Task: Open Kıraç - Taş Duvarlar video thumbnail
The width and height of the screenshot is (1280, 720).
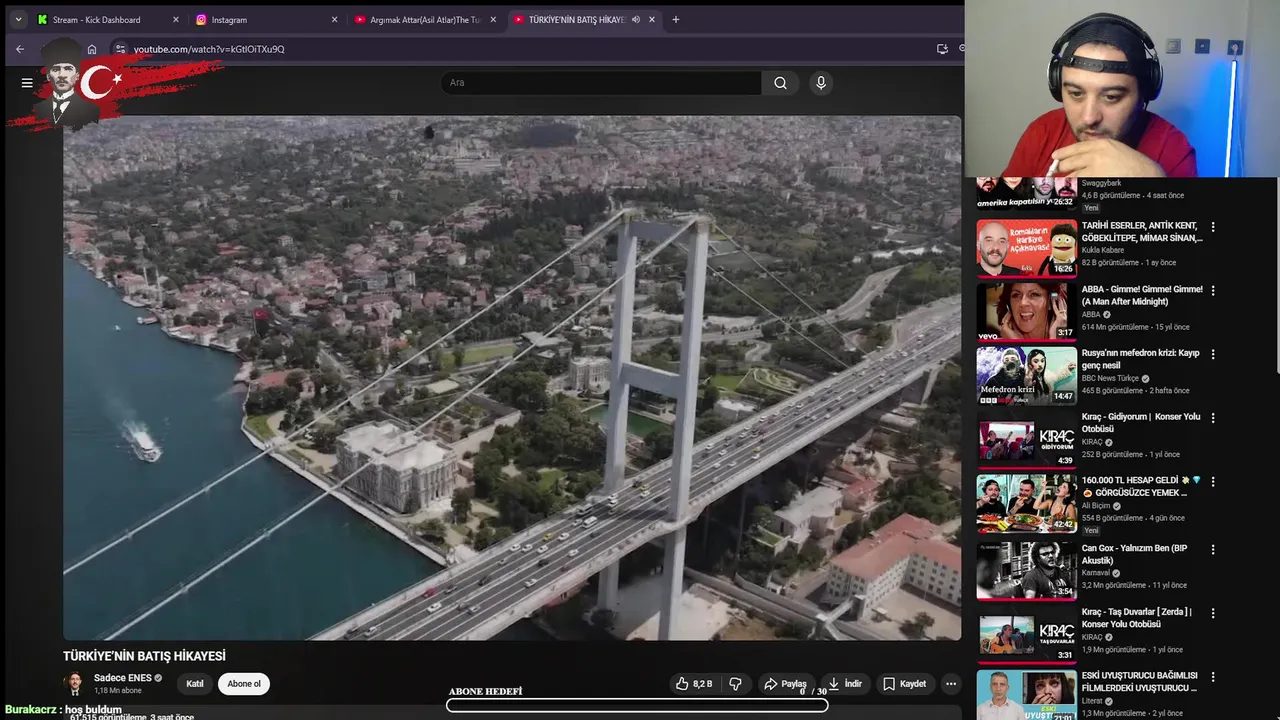Action: click(x=1026, y=634)
